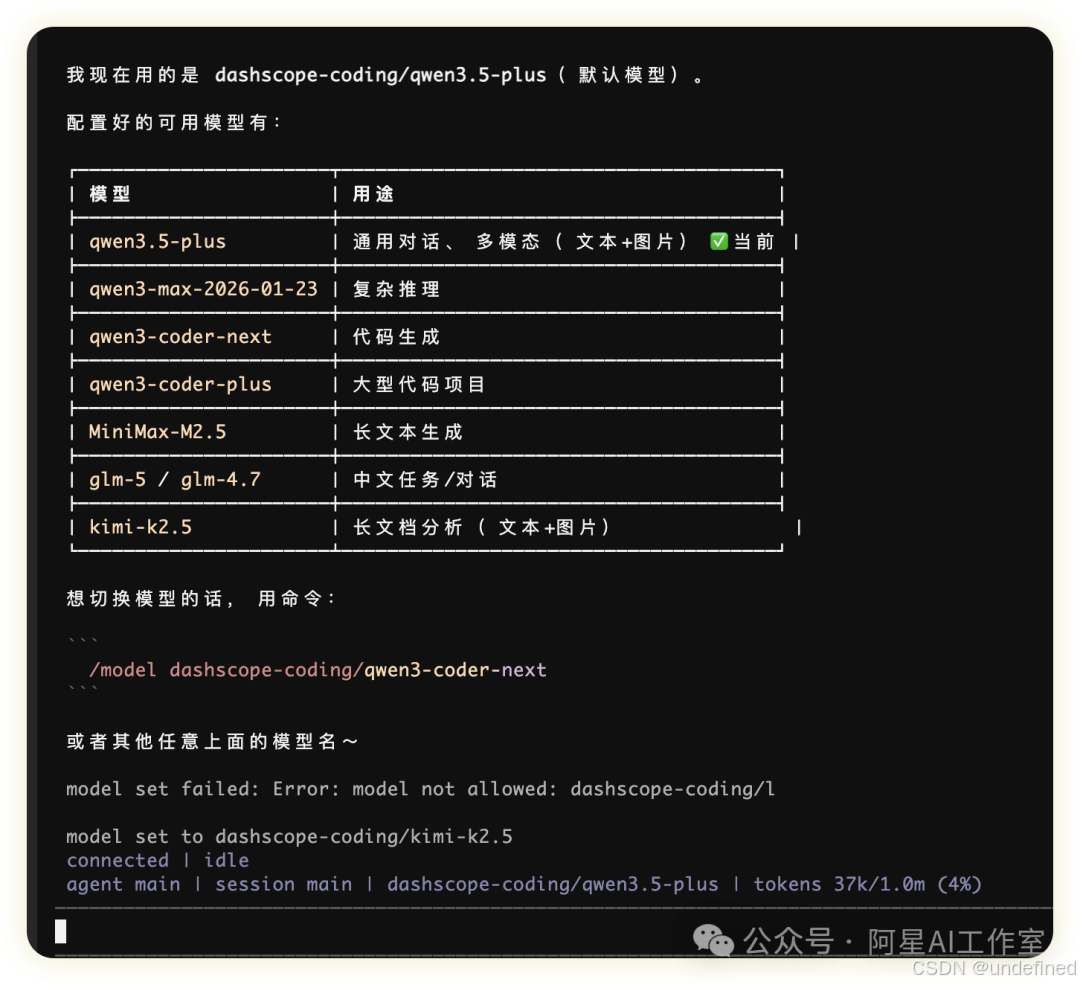Click 长文本生成 usage cell
Screen dimensions: 1080x985
point(407,432)
